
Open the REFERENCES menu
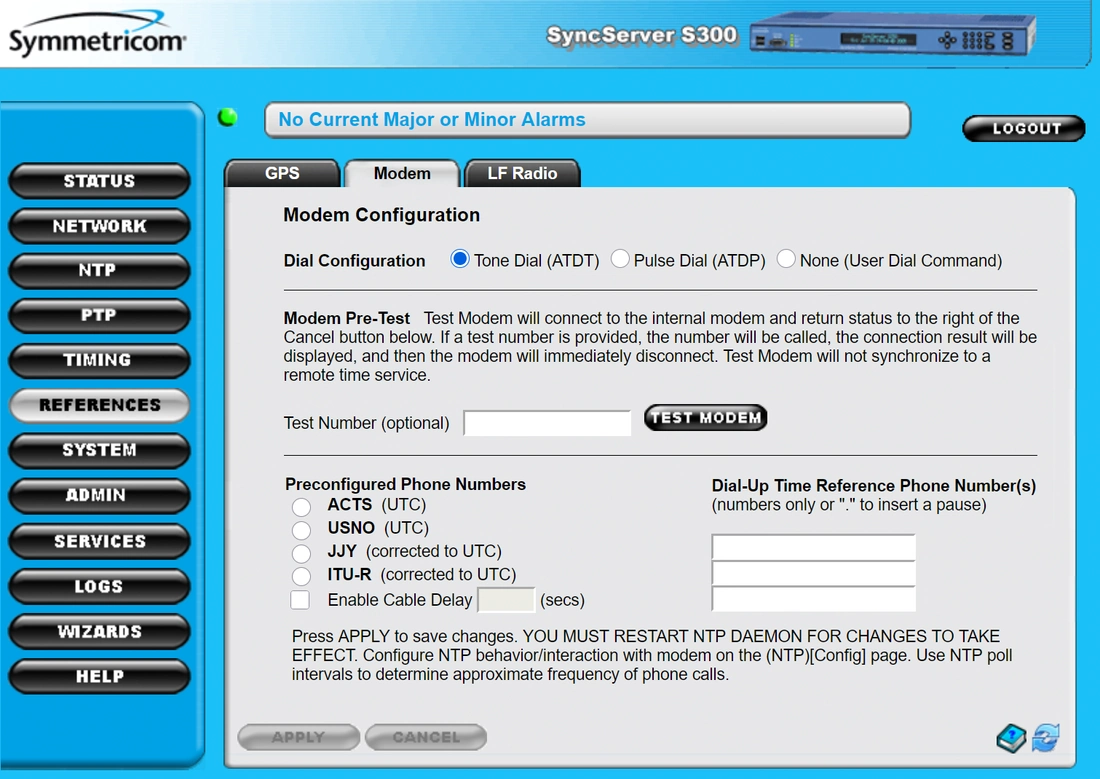coord(100,406)
